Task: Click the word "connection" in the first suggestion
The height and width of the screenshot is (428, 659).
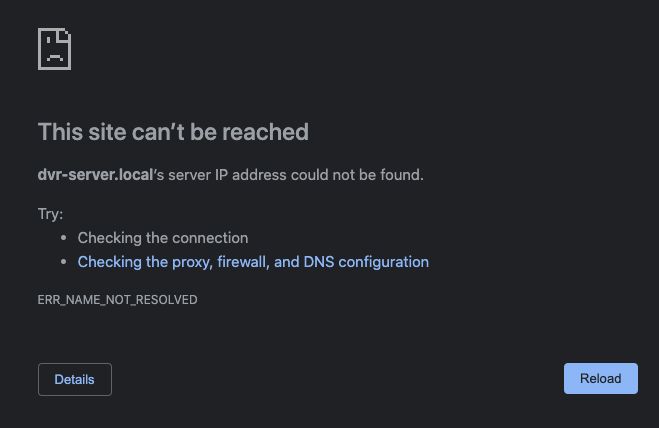Action: click(x=210, y=238)
